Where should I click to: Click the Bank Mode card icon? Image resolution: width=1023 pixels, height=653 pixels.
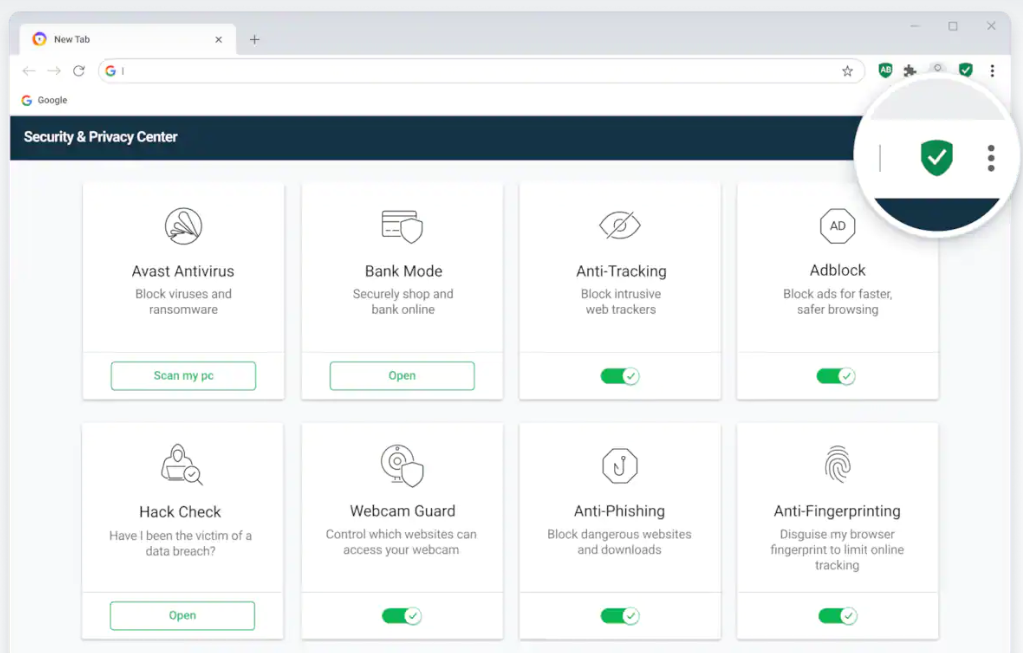pos(402,226)
